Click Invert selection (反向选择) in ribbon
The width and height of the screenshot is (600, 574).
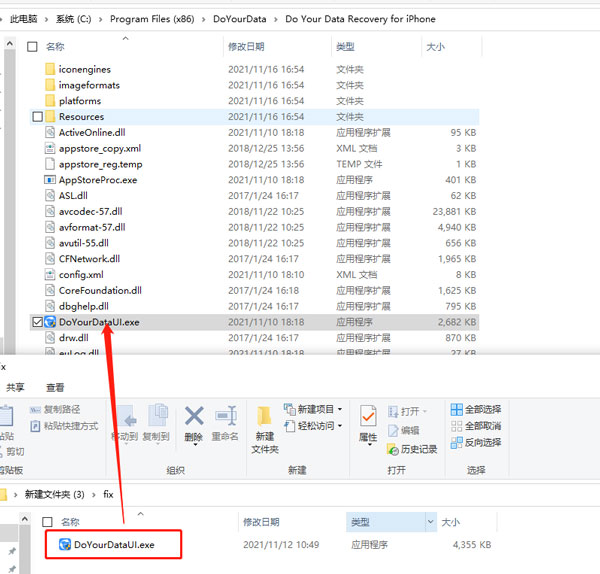pyautogui.click(x=476, y=442)
